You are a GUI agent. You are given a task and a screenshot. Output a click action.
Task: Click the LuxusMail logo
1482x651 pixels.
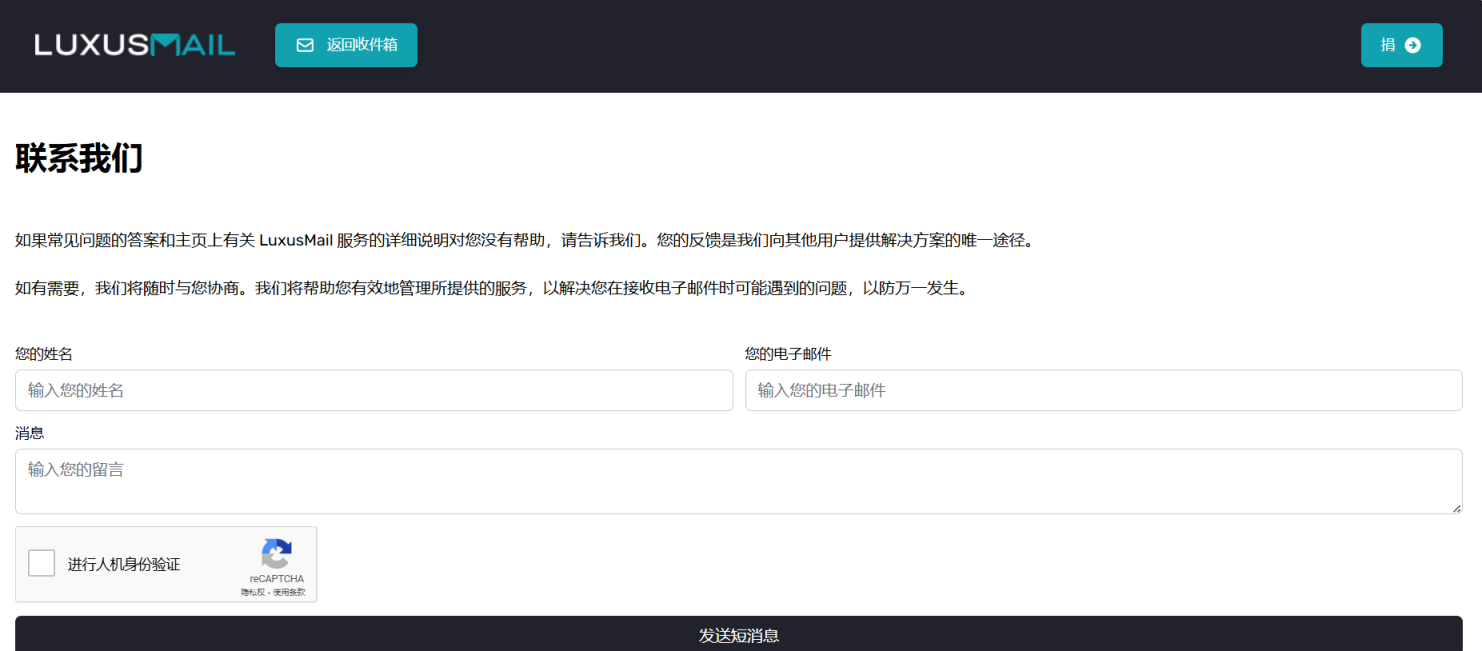point(135,45)
